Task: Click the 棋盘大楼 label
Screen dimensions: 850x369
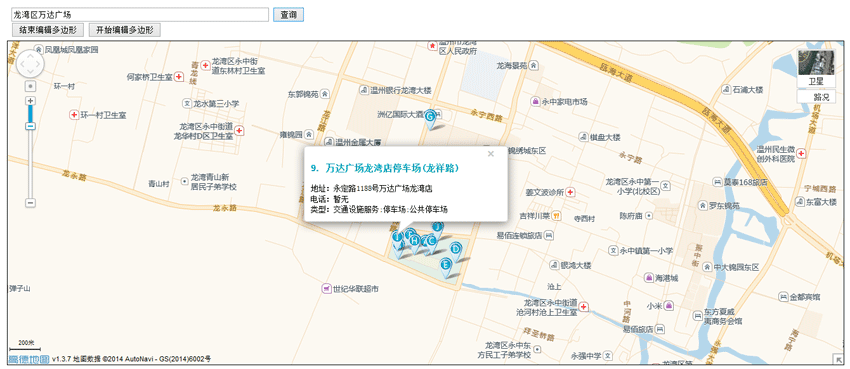Action: (x=605, y=137)
